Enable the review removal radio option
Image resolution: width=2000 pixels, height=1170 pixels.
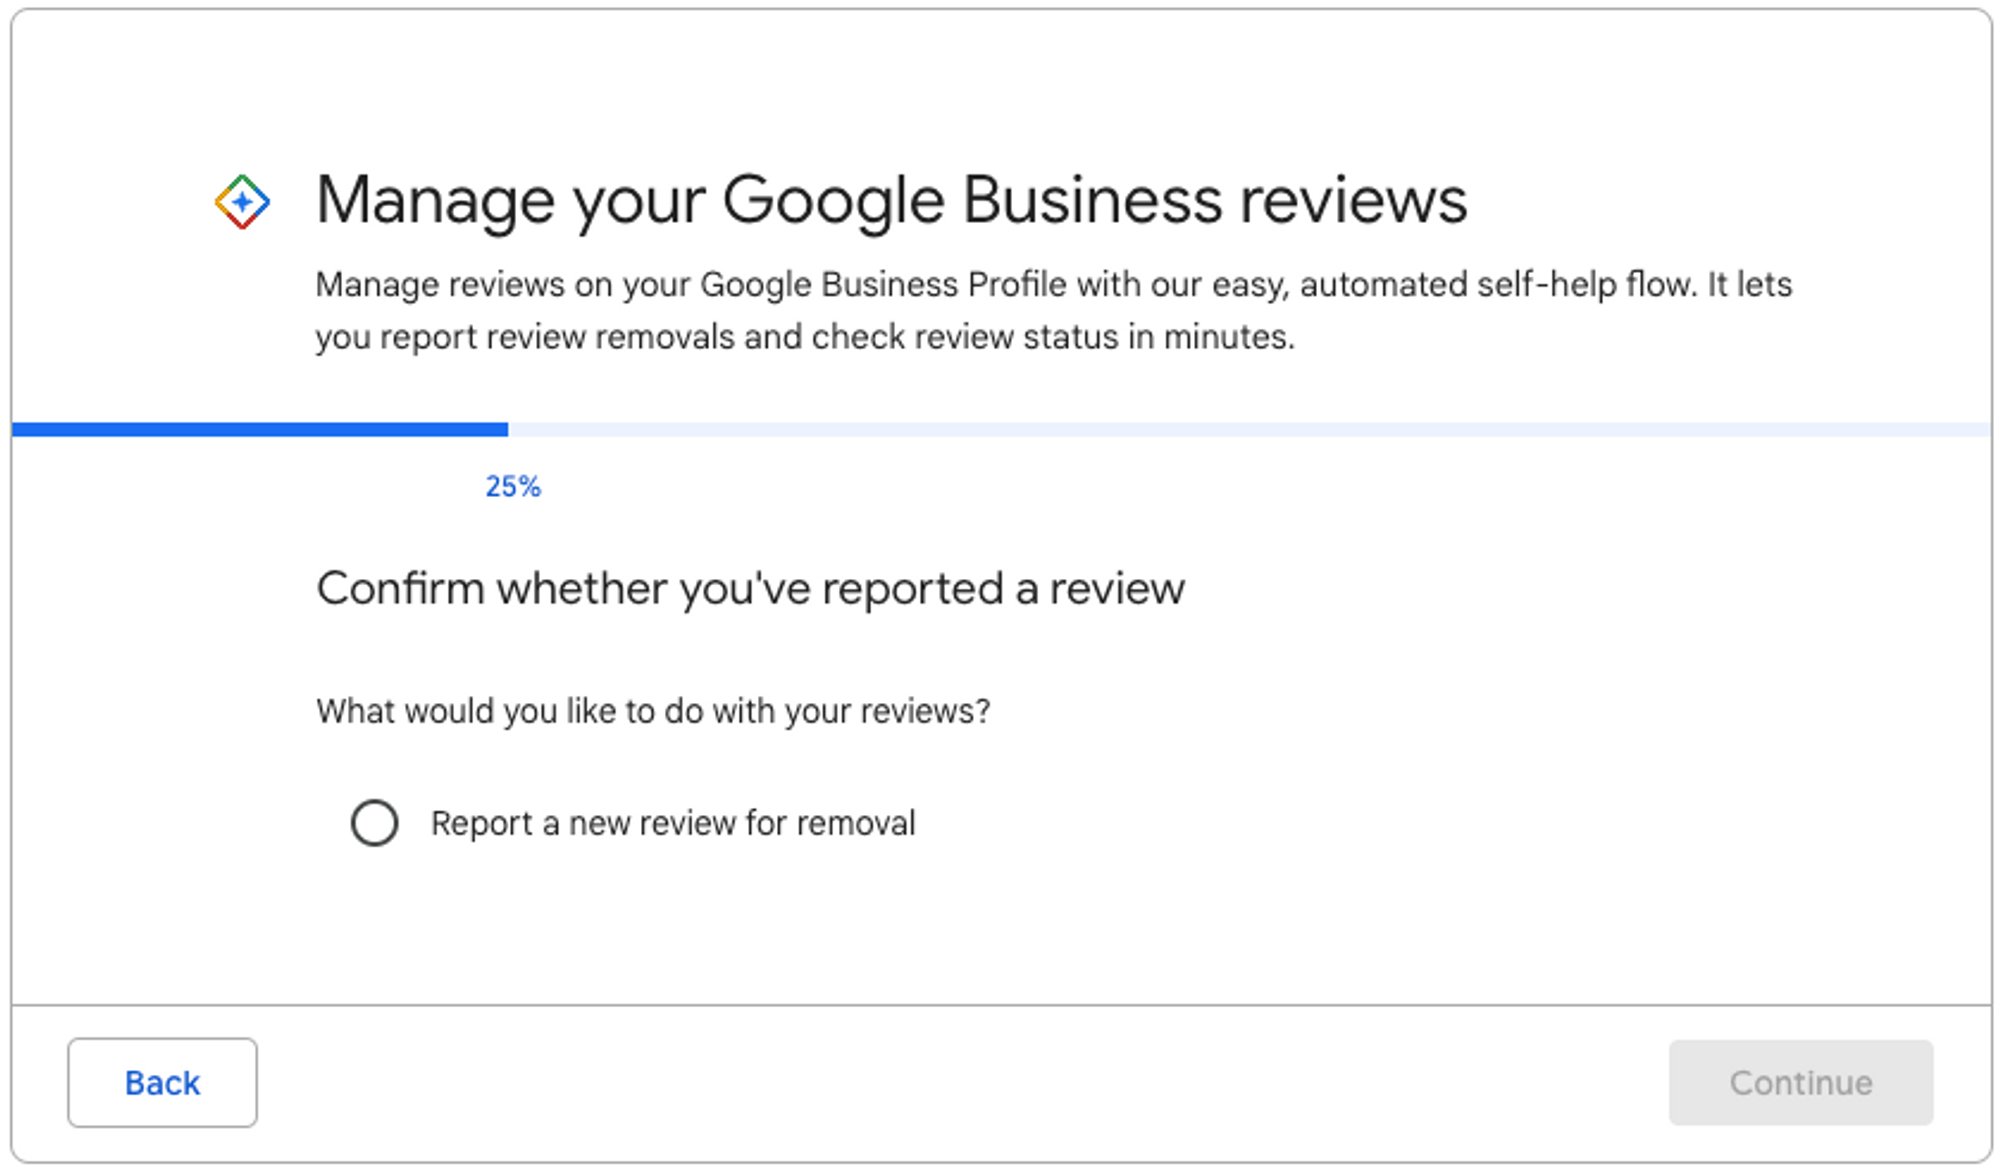click(x=375, y=823)
